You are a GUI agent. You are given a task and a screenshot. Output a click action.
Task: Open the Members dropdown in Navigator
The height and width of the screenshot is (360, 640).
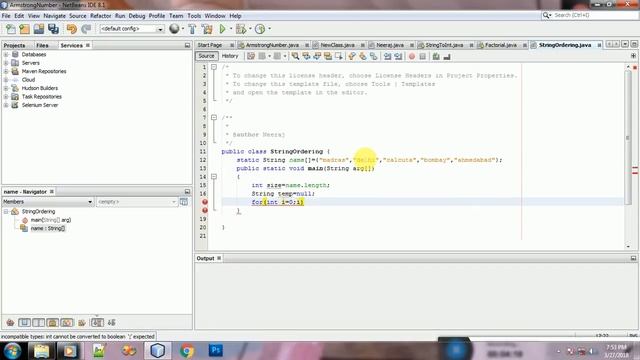pos(48,202)
